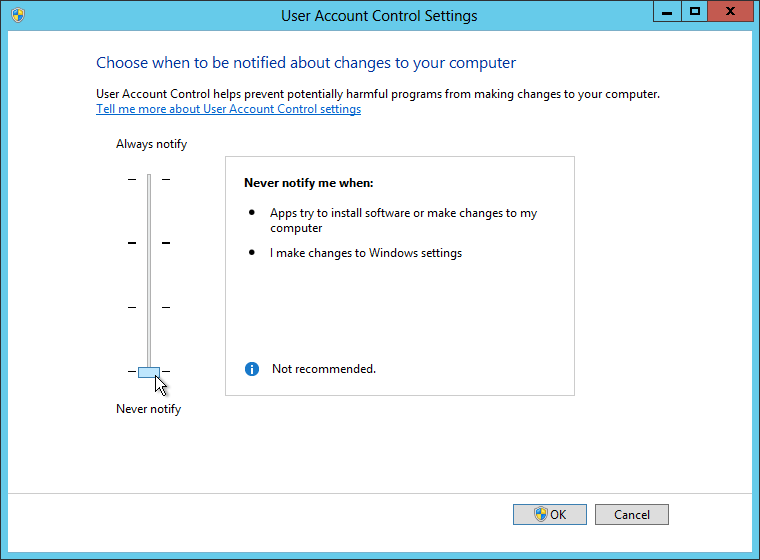Click the blue info icon beside "Not recommended"
The height and width of the screenshot is (560, 760).
coord(252,369)
